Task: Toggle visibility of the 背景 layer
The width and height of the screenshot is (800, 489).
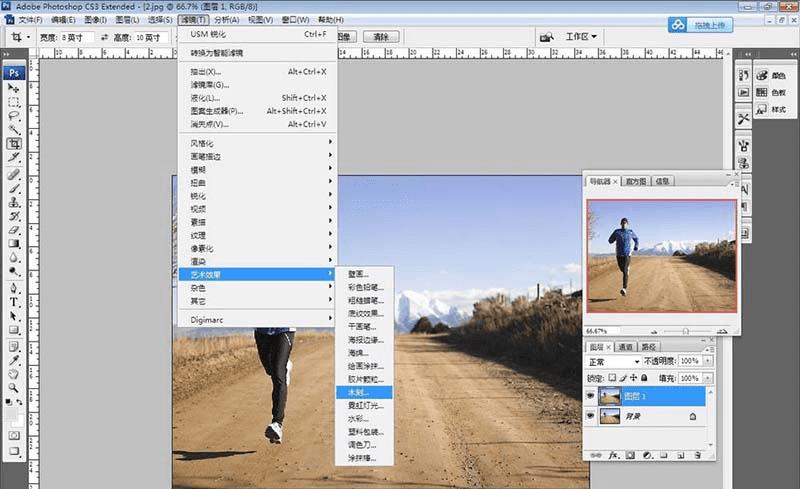Action: 591,418
